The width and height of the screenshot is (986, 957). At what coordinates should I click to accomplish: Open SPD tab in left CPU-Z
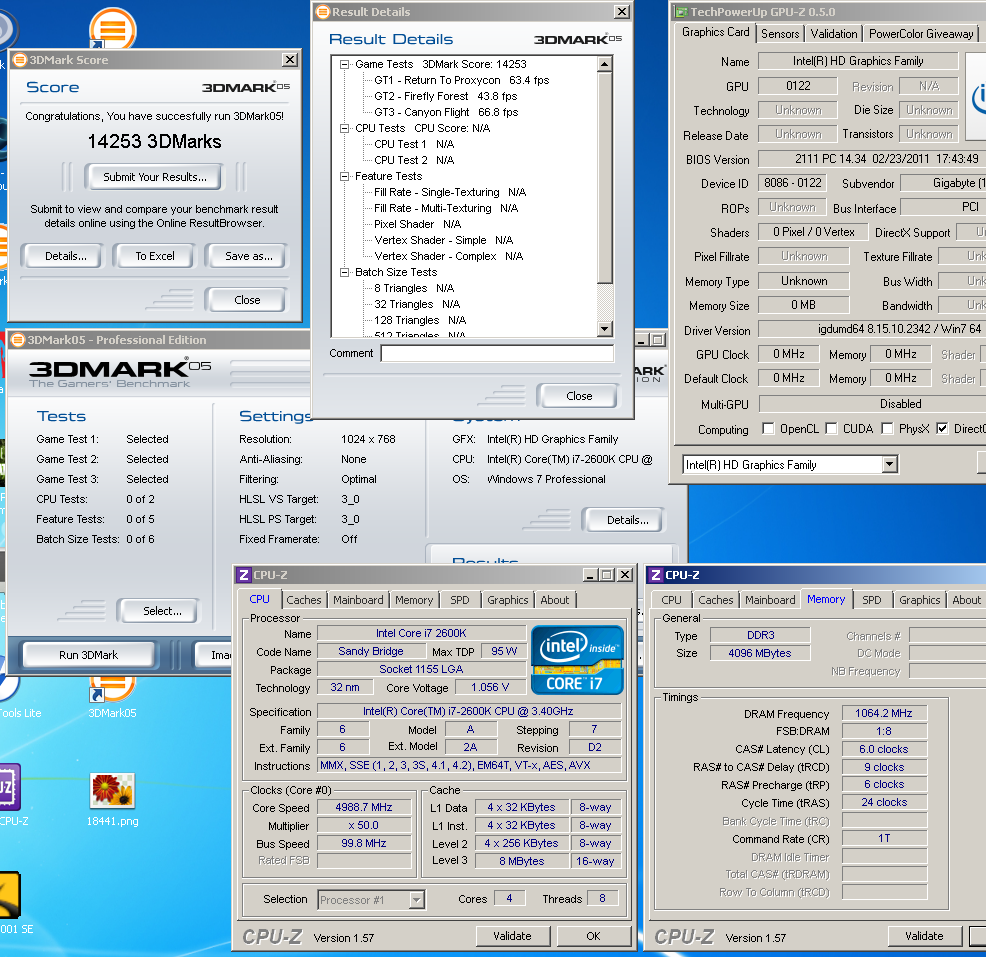pos(460,600)
